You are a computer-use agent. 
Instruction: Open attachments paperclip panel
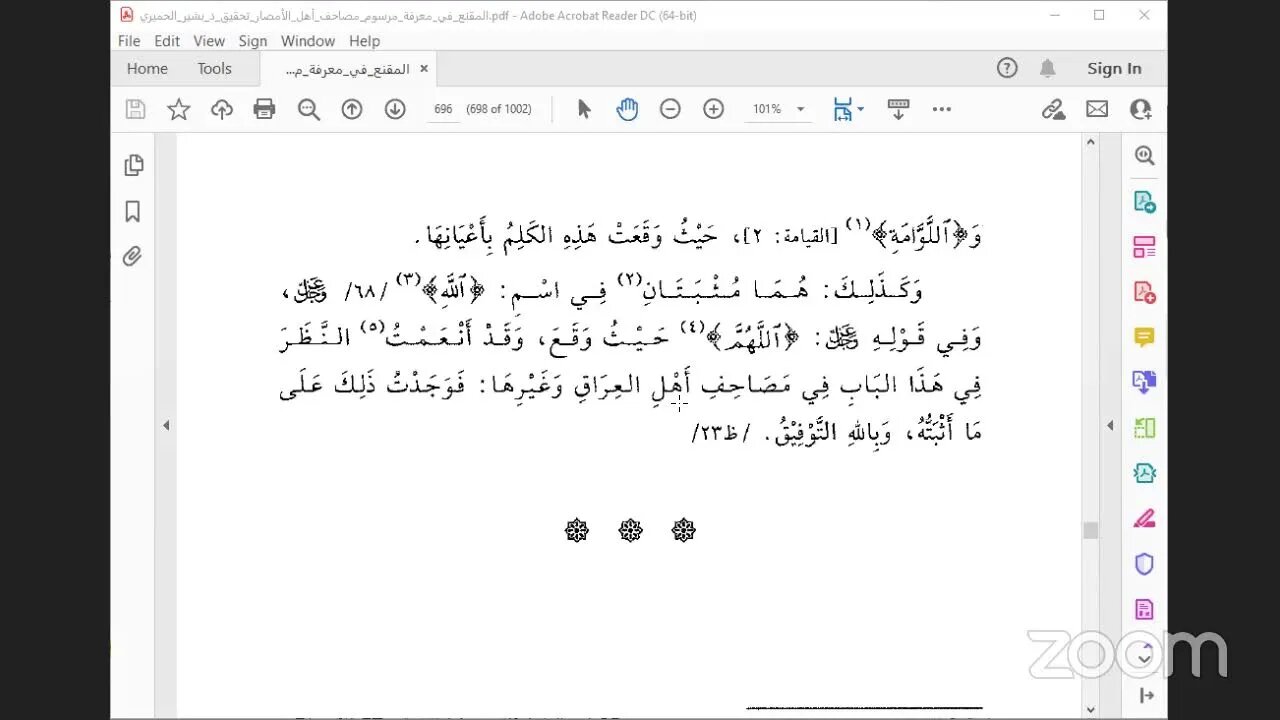click(x=133, y=257)
